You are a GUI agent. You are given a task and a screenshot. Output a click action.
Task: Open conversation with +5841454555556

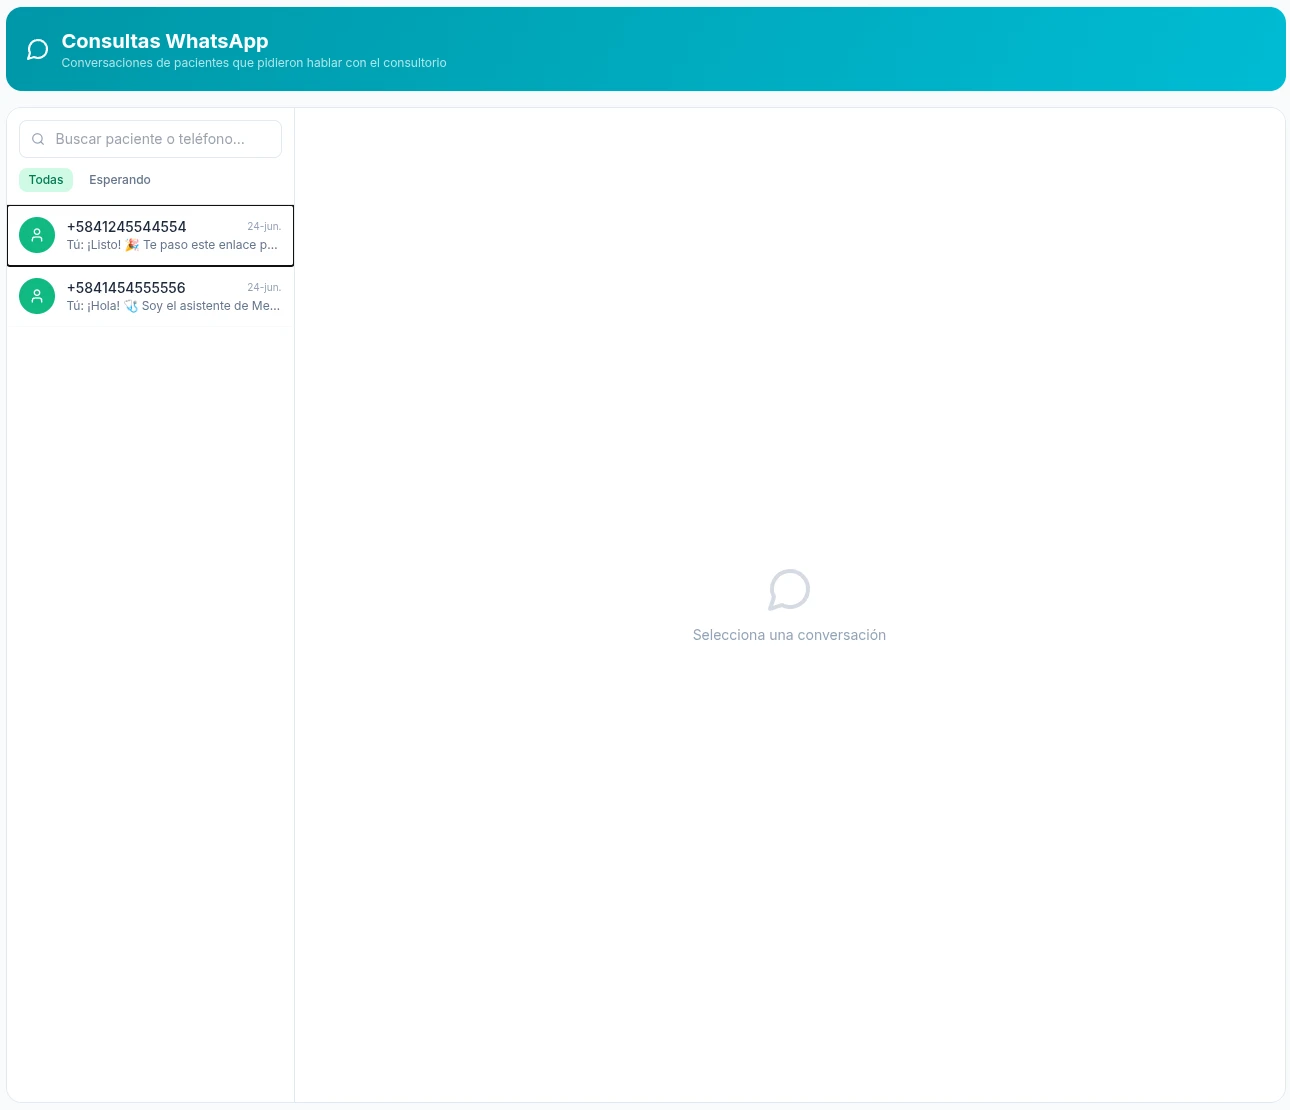[150, 296]
